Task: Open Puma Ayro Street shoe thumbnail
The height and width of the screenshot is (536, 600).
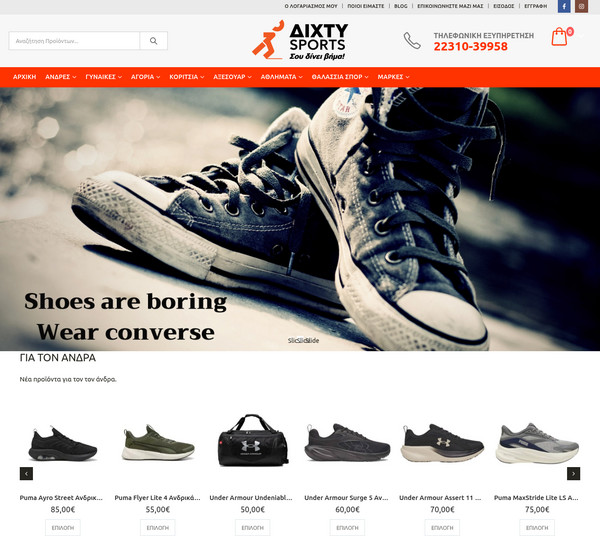Action: pos(63,443)
